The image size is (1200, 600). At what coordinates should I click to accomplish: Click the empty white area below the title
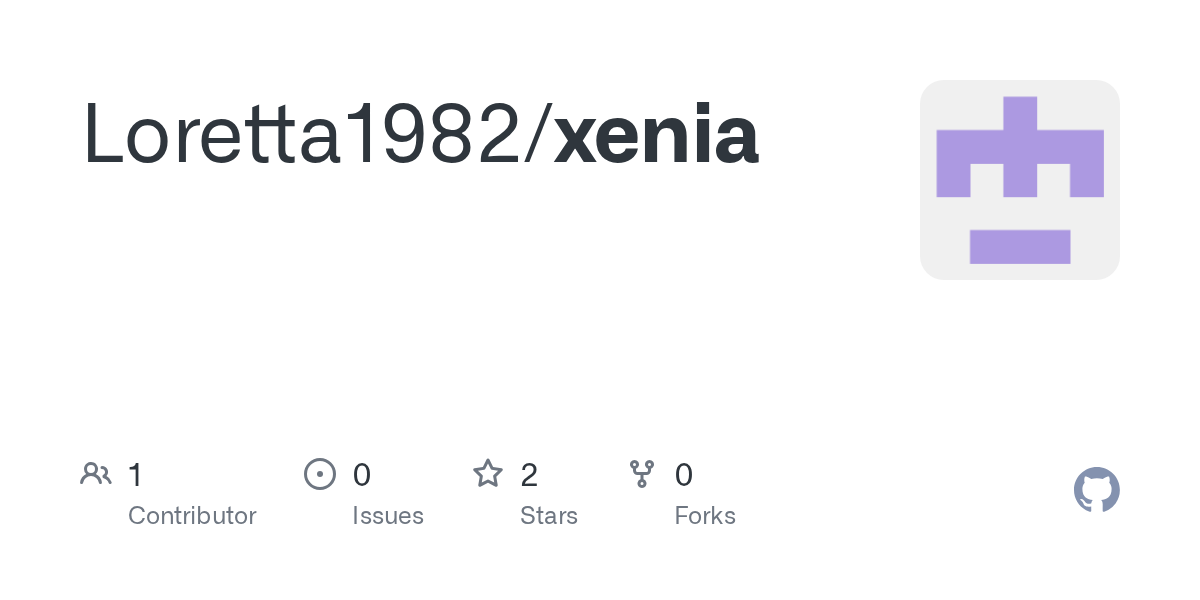(450, 320)
